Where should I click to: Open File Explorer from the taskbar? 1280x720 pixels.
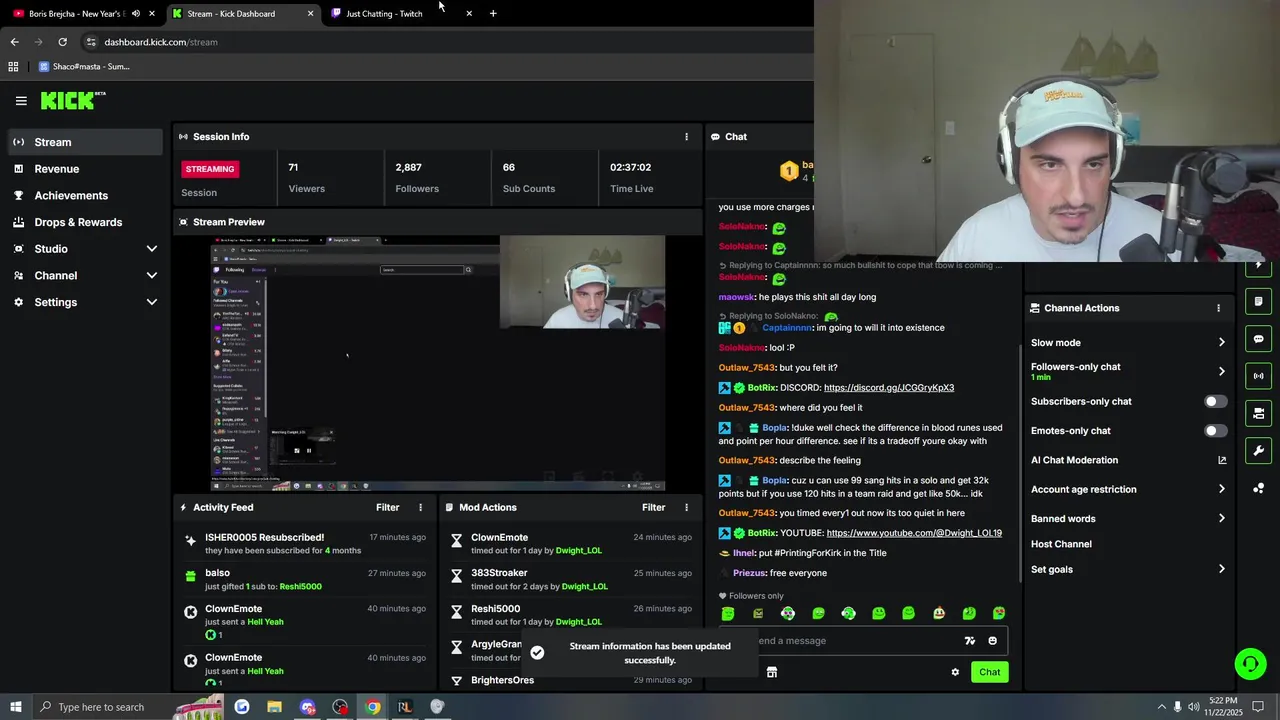click(274, 707)
